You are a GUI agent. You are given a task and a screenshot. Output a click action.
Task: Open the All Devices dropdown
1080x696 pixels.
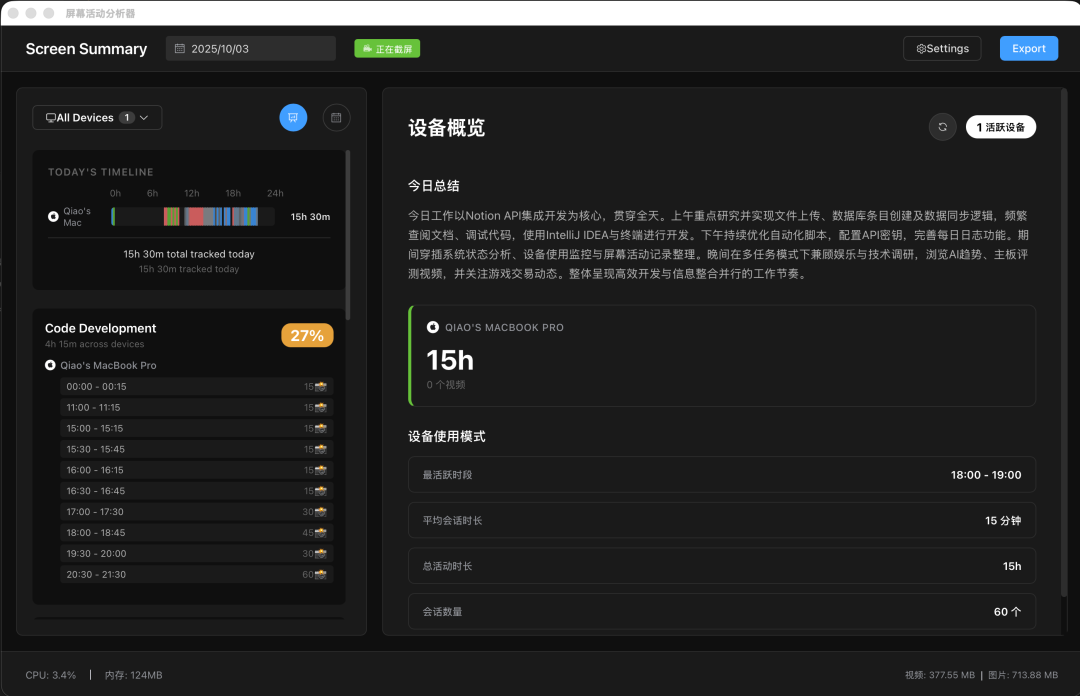97,118
